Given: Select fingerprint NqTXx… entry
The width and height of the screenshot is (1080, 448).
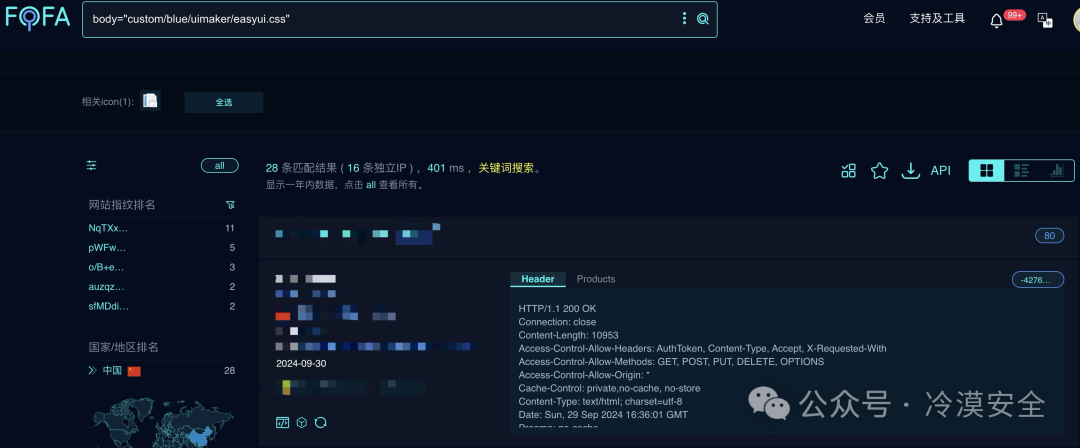Looking at the screenshot, I should [108, 228].
